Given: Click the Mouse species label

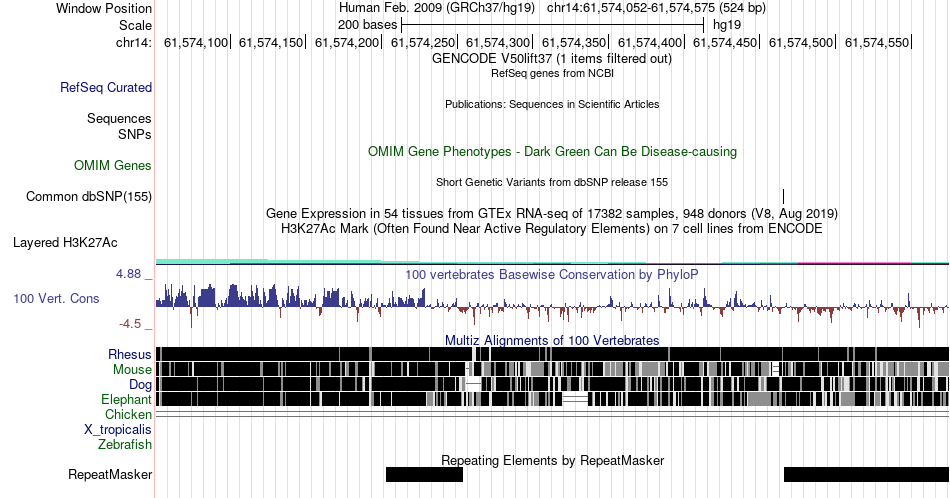Looking at the screenshot, I should [132, 370].
